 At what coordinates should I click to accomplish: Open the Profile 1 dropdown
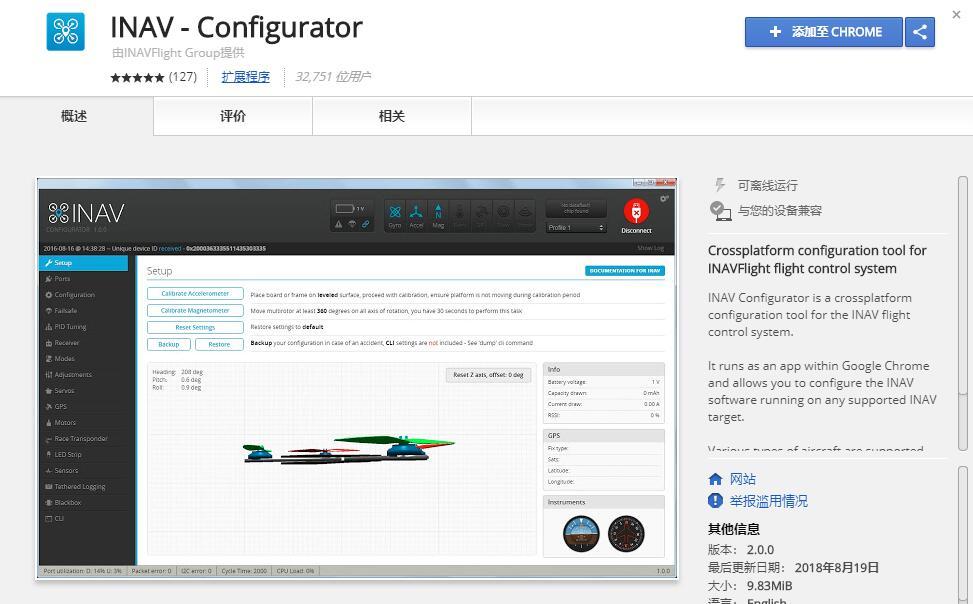[576, 227]
